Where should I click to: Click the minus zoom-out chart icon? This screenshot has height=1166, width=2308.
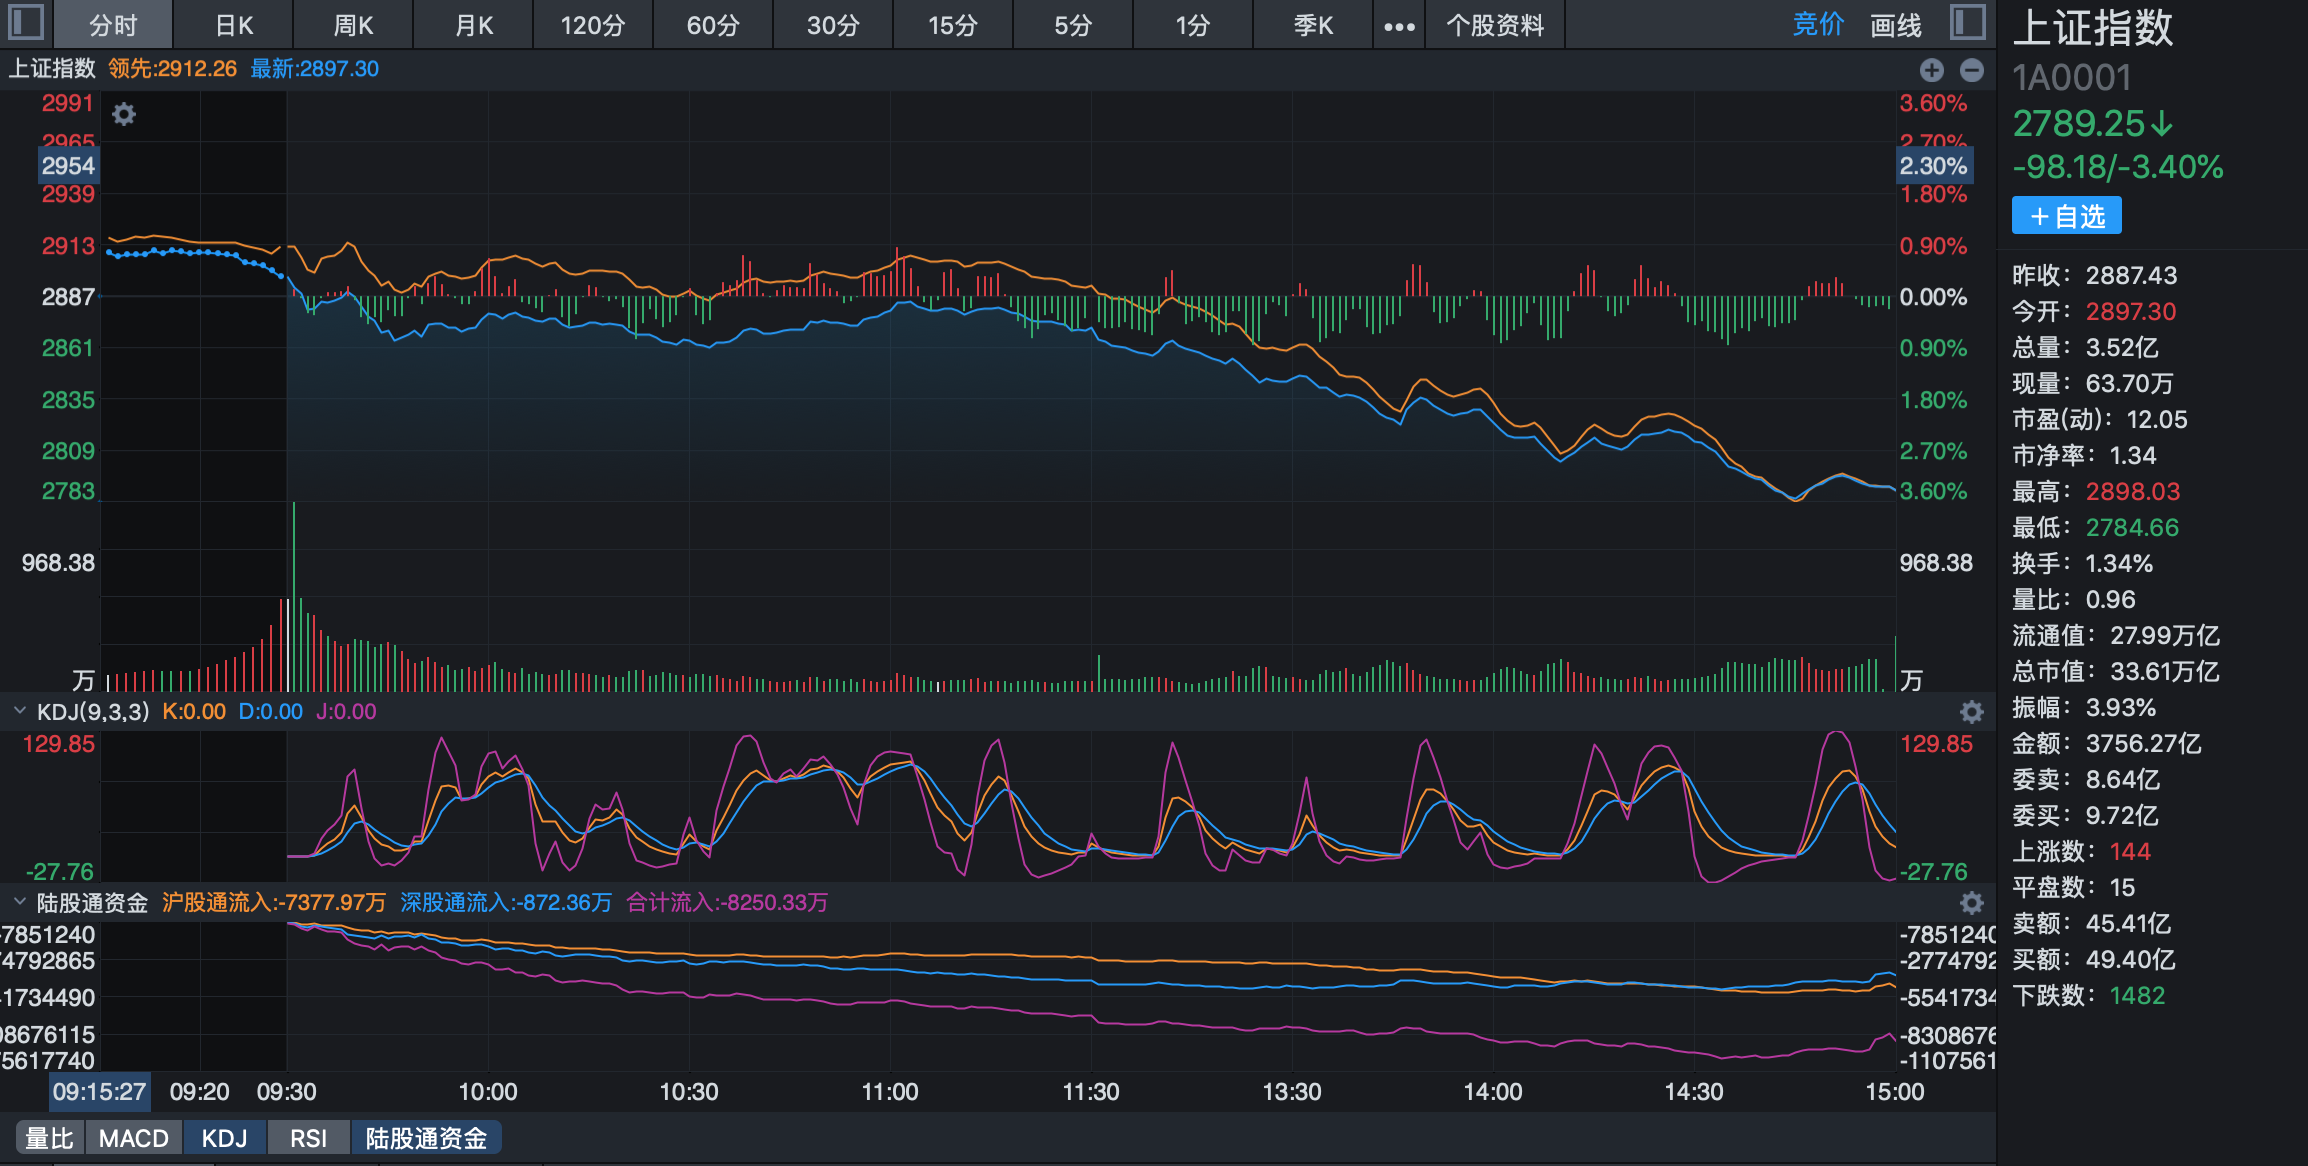pyautogui.click(x=1972, y=70)
